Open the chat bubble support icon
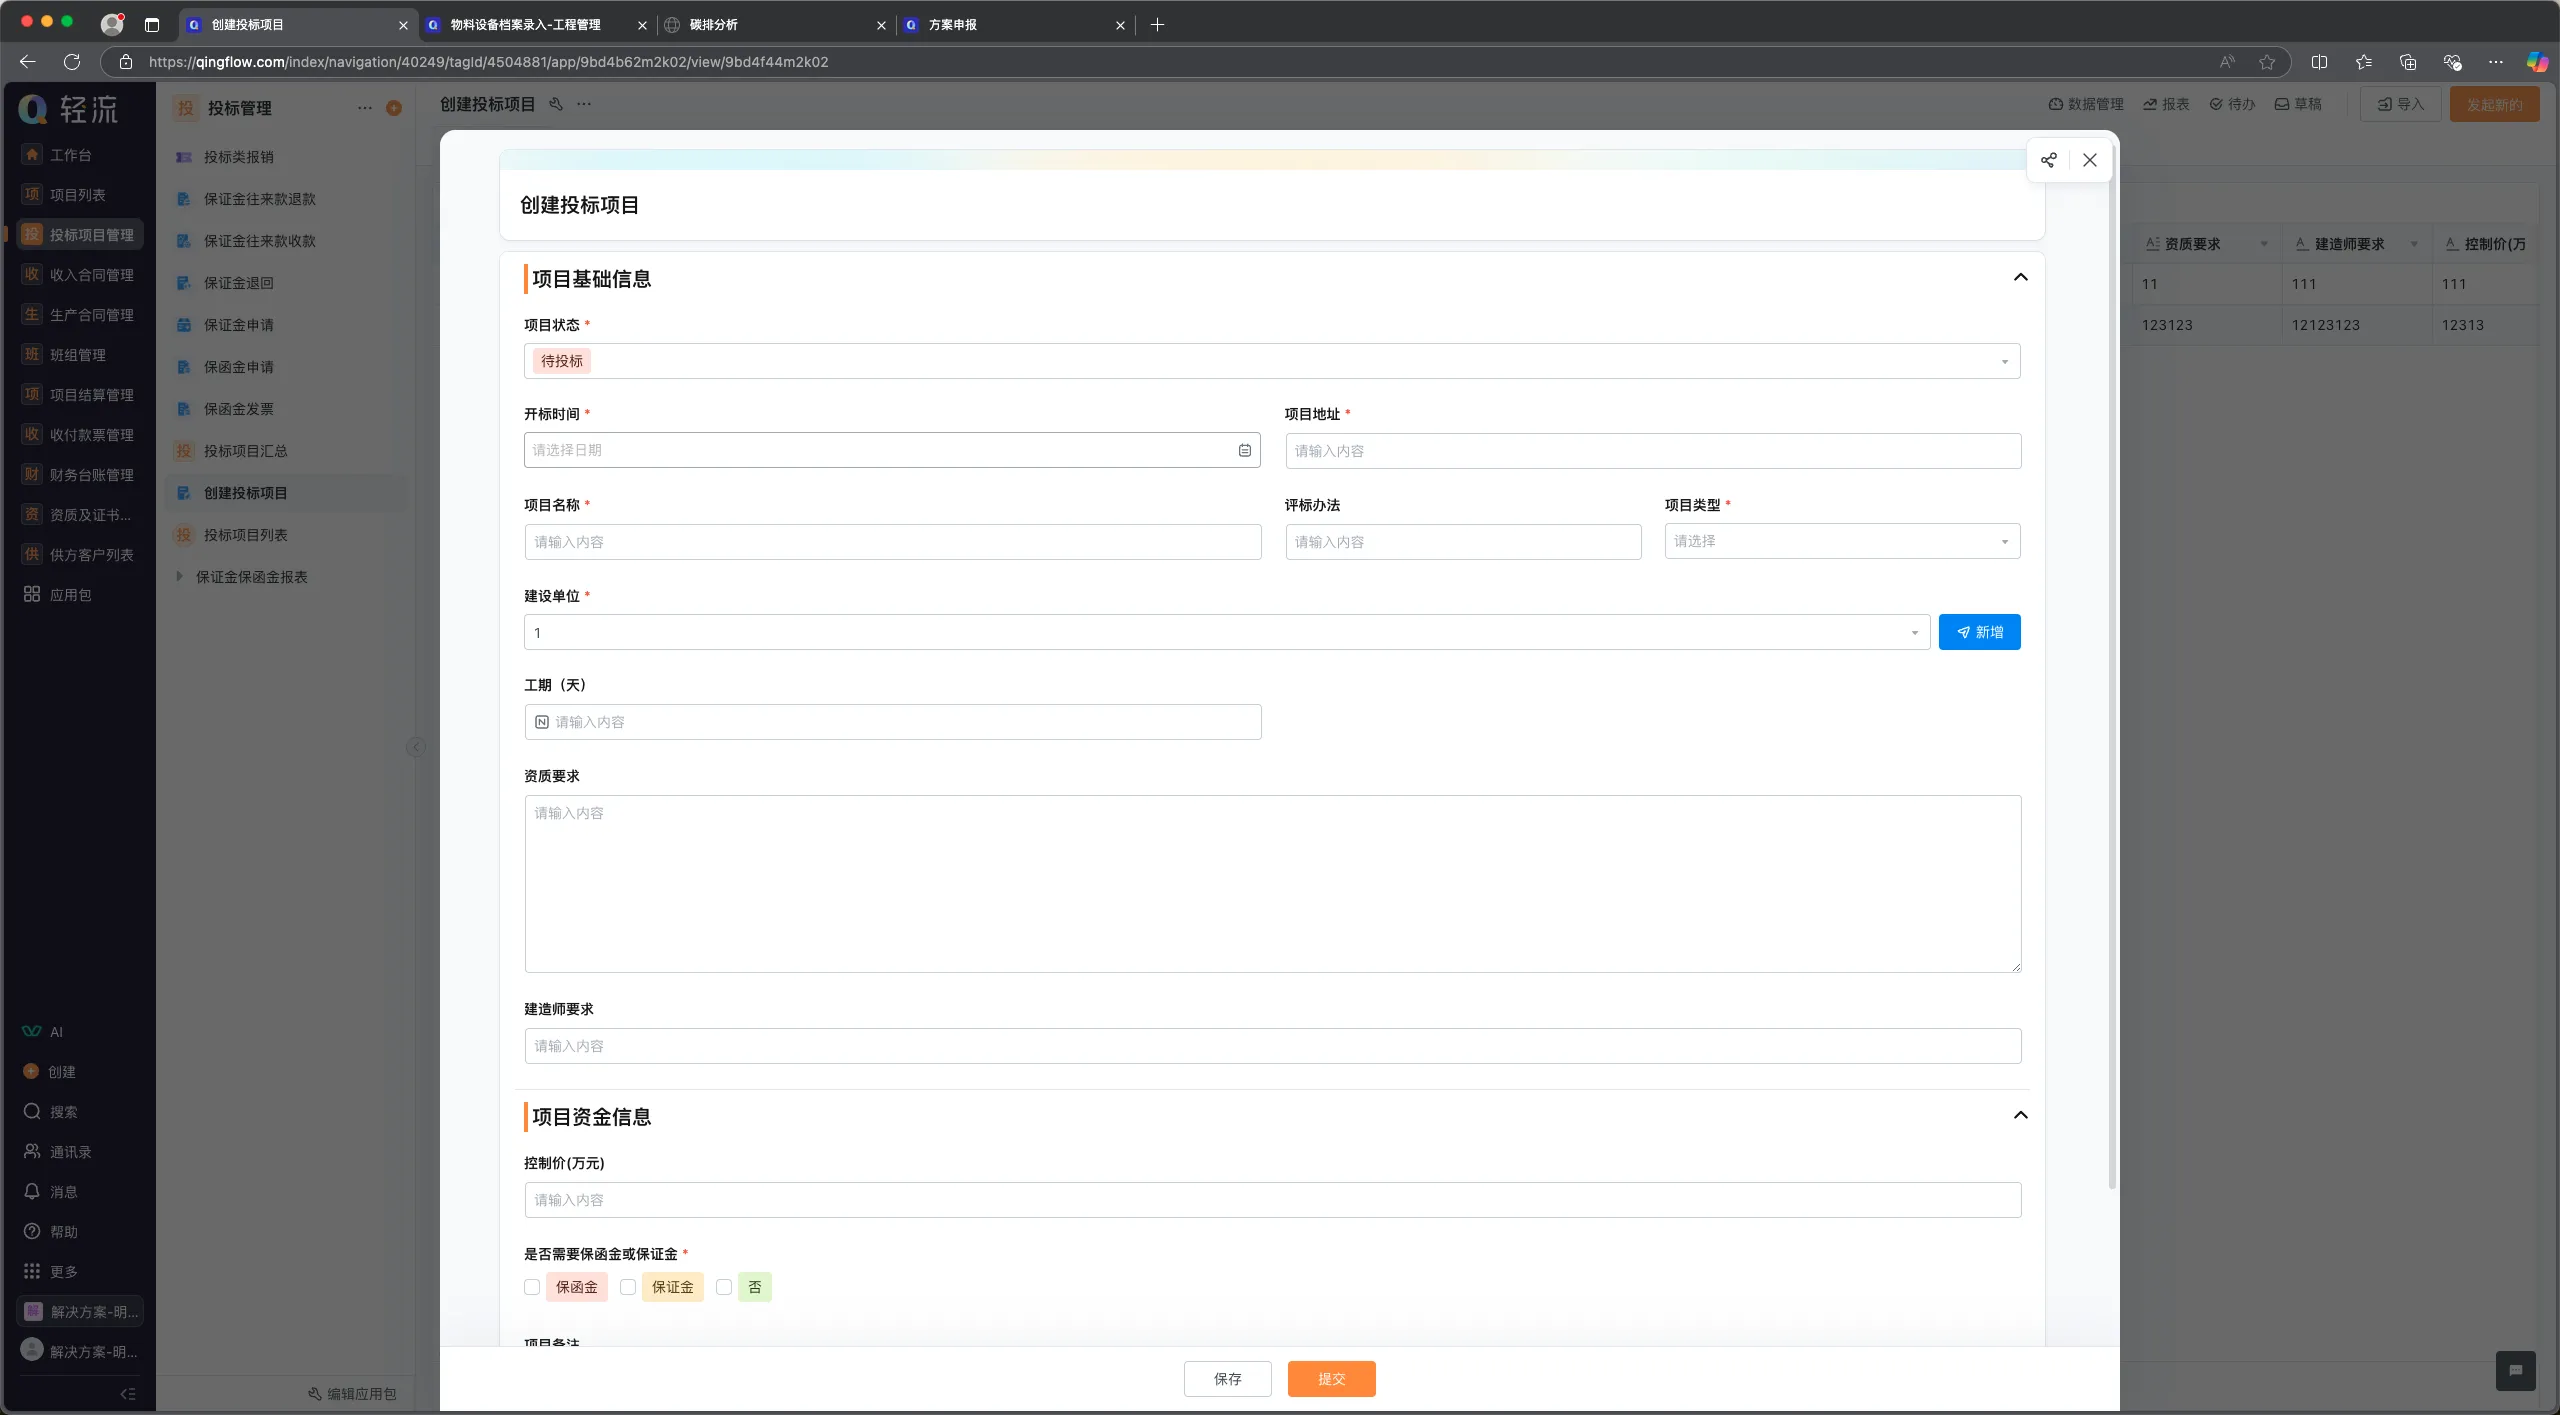The image size is (2560, 1415). 2515,1371
